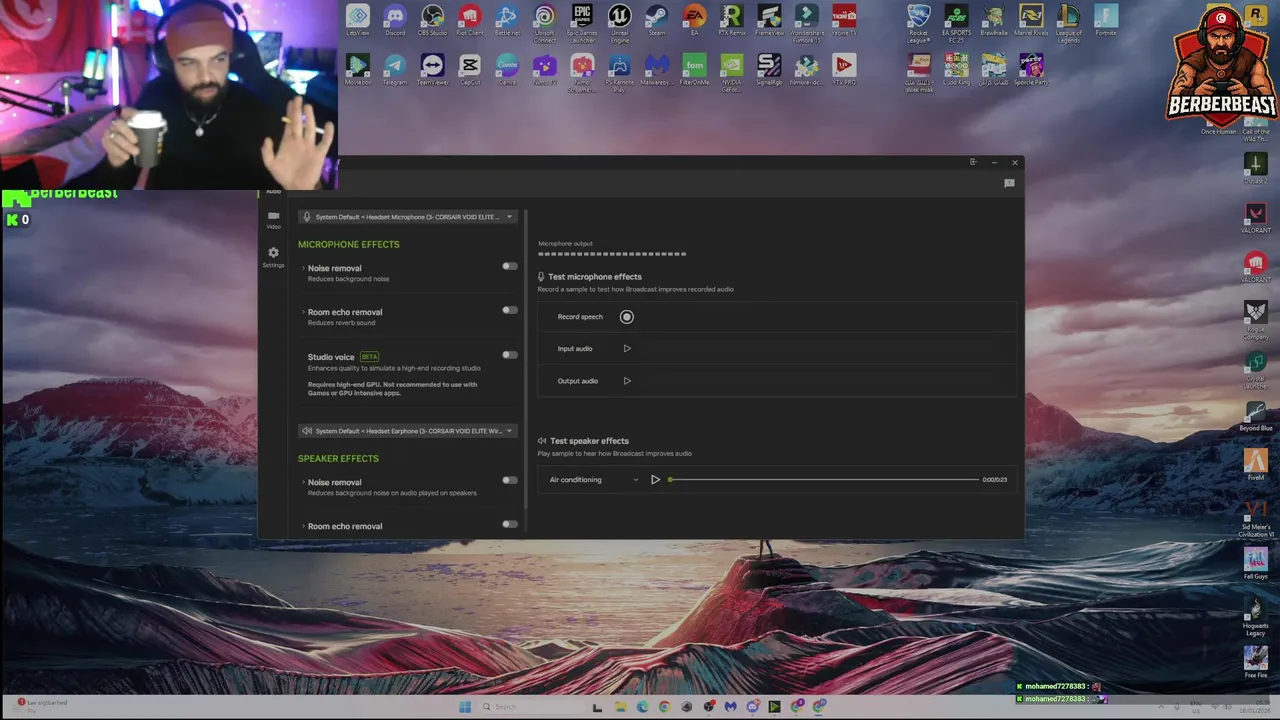Click the sign-out icon in Broadcast title bar
The width and height of the screenshot is (1280, 720).
(973, 162)
